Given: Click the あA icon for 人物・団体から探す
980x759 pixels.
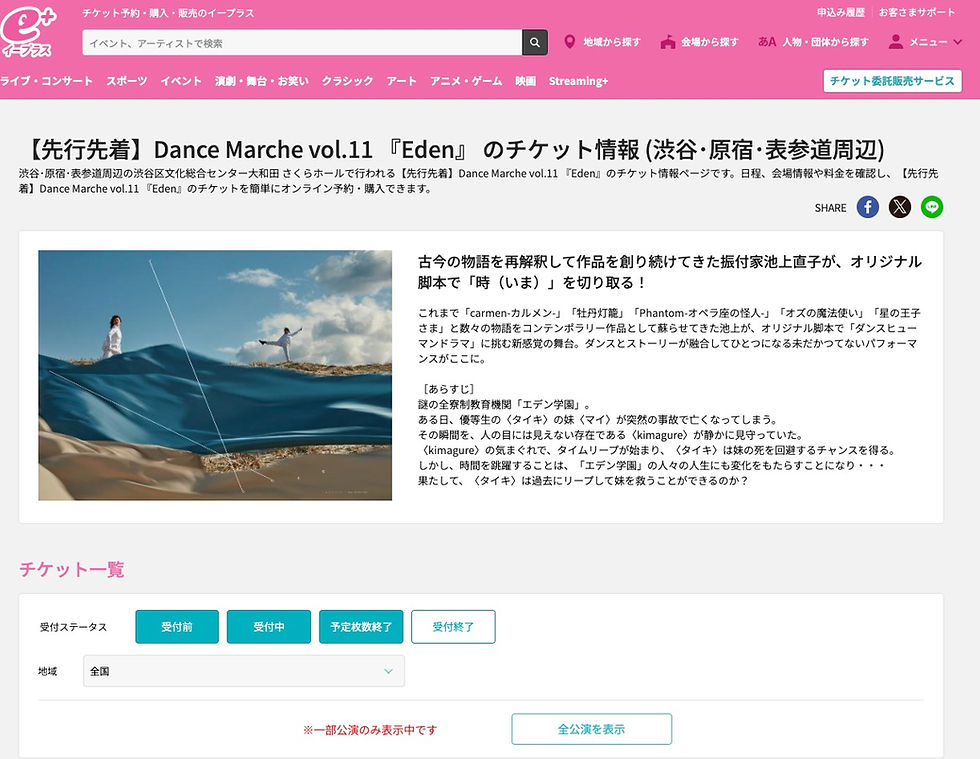Looking at the screenshot, I should (767, 42).
